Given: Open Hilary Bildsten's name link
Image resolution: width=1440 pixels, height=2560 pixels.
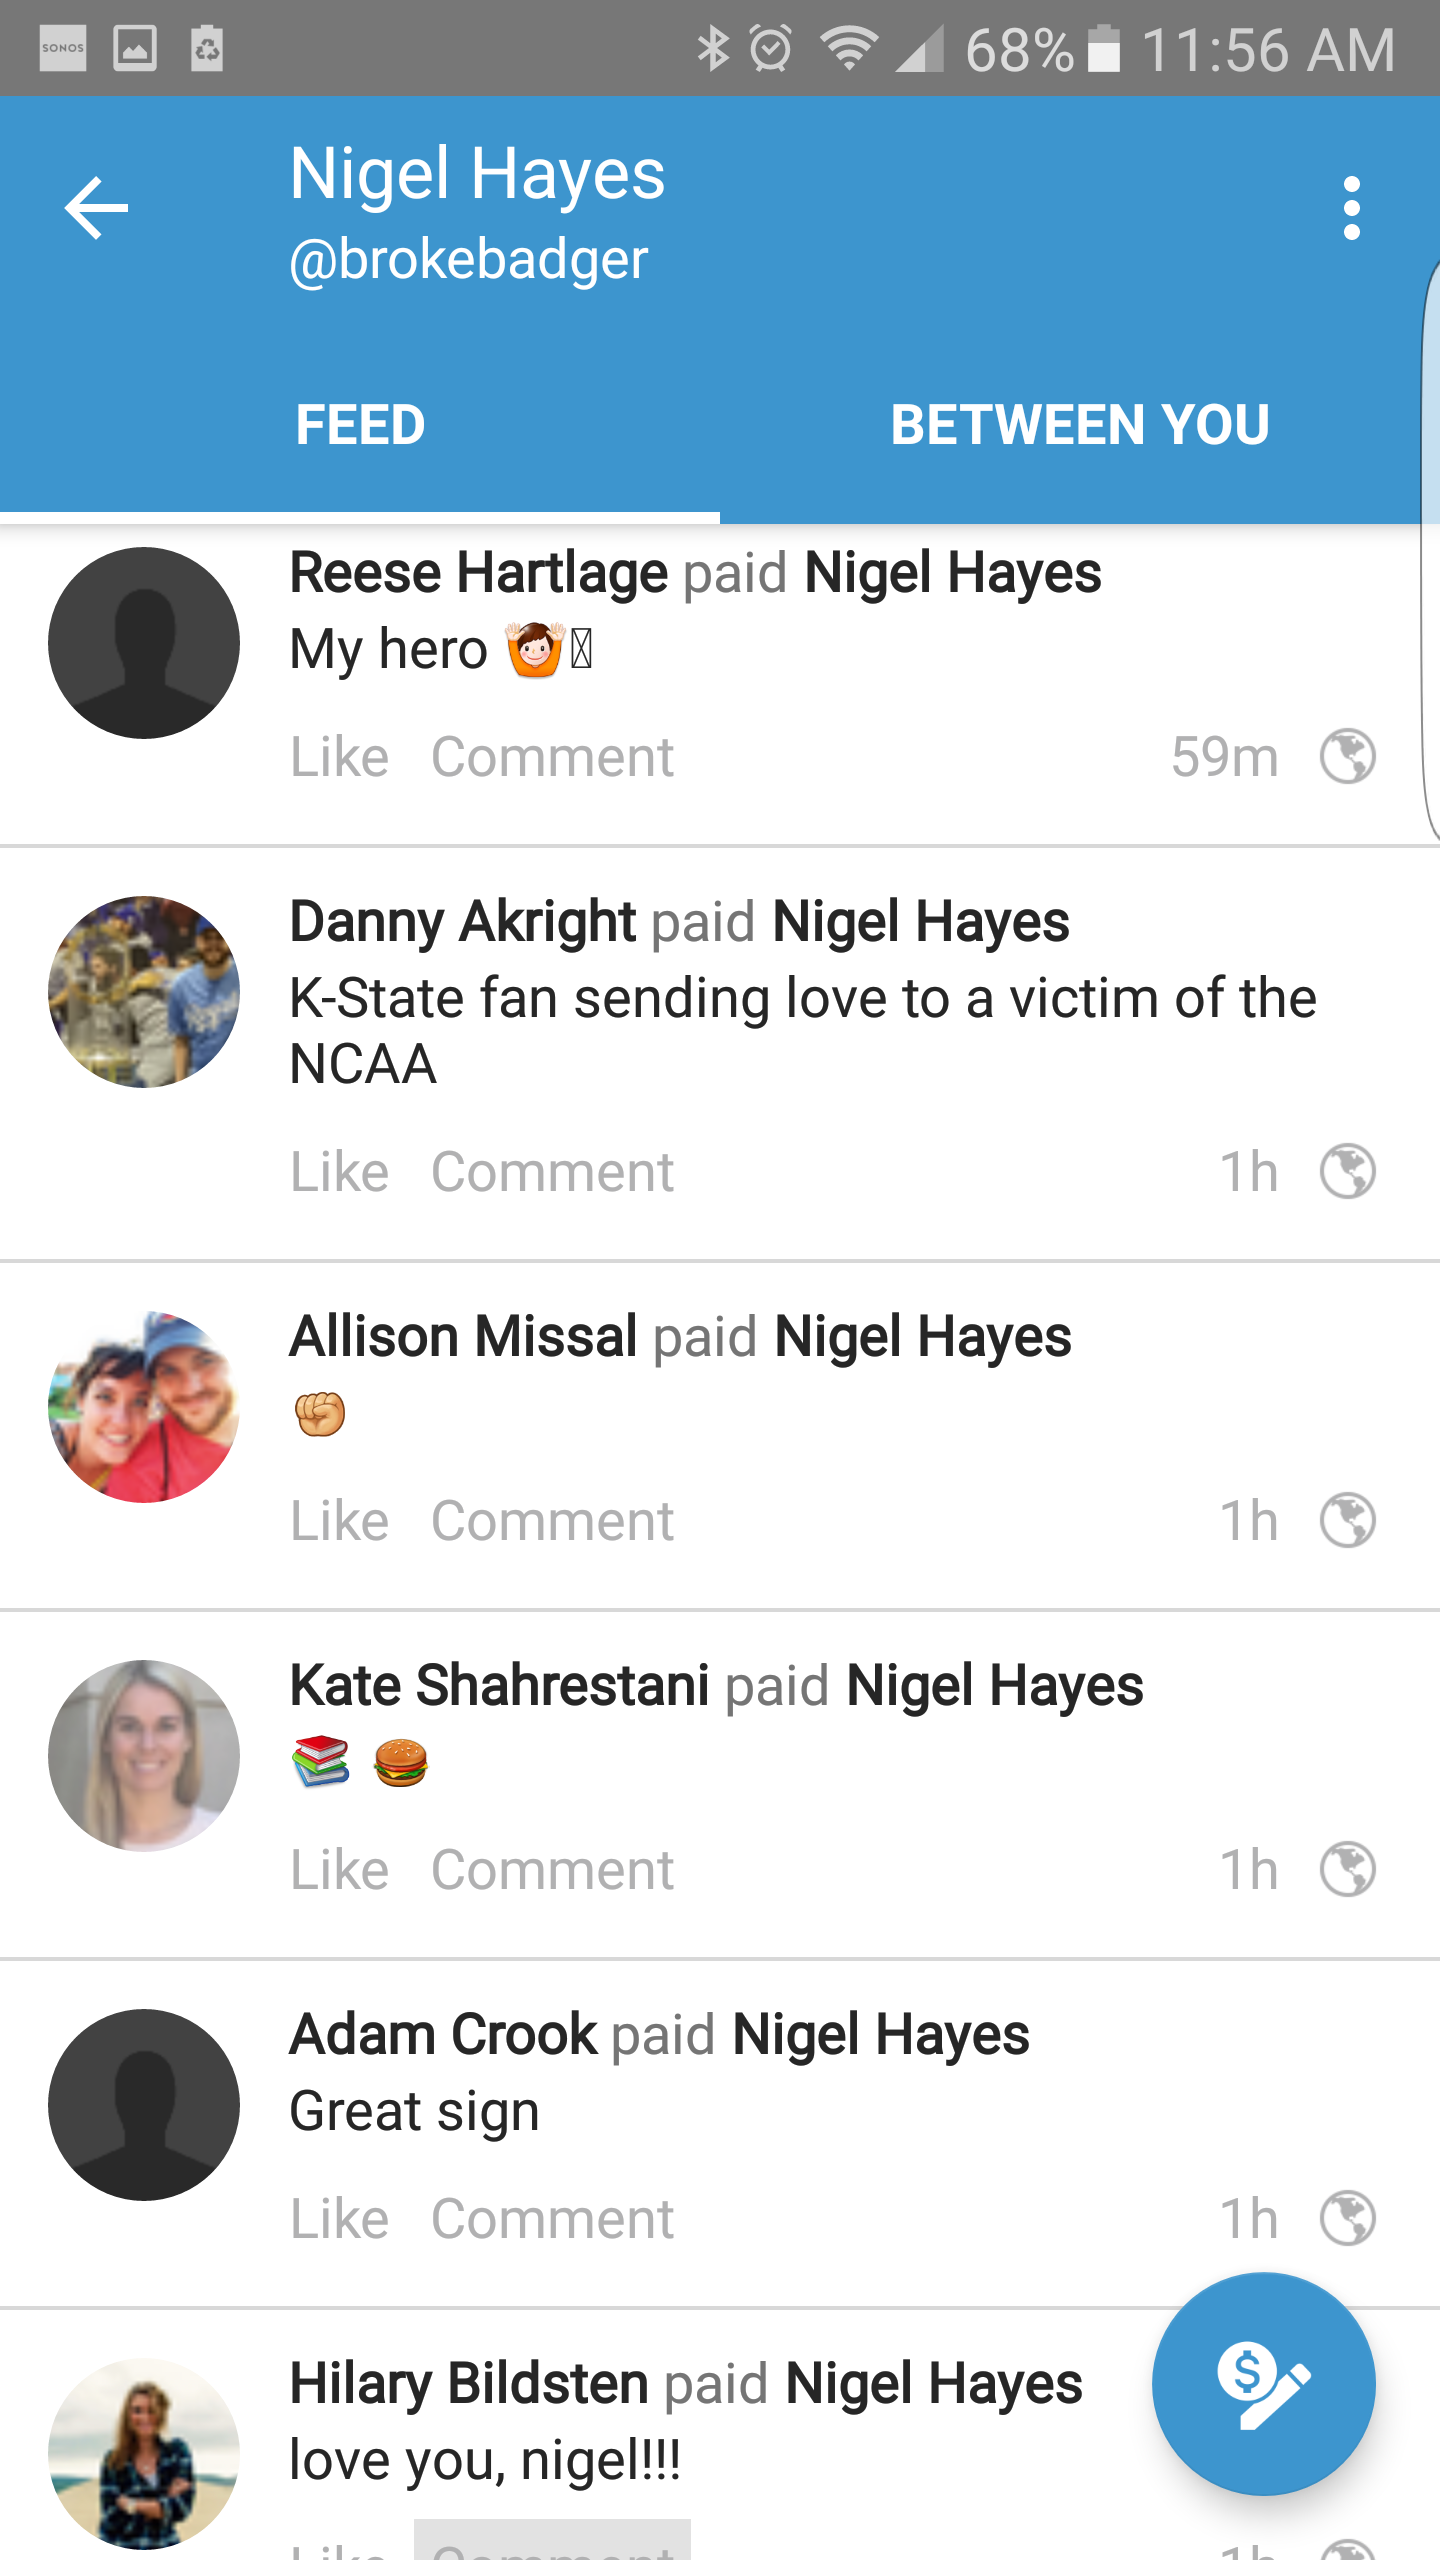Looking at the screenshot, I should pyautogui.click(x=469, y=2383).
